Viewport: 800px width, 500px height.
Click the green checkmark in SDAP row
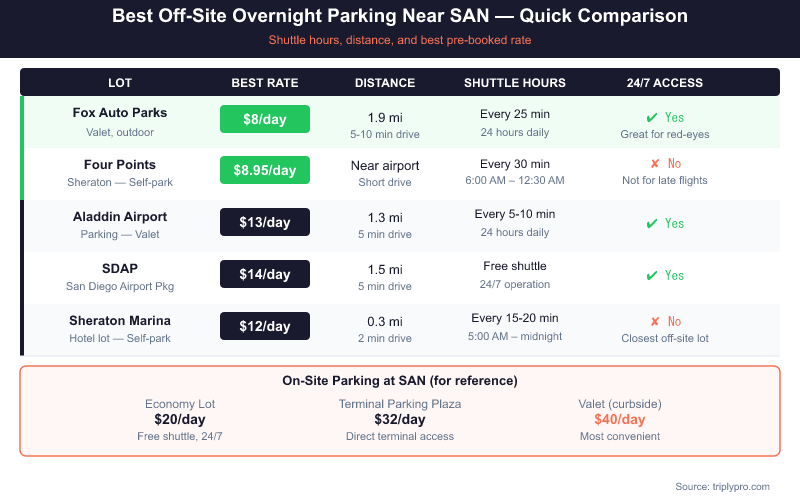click(x=653, y=275)
